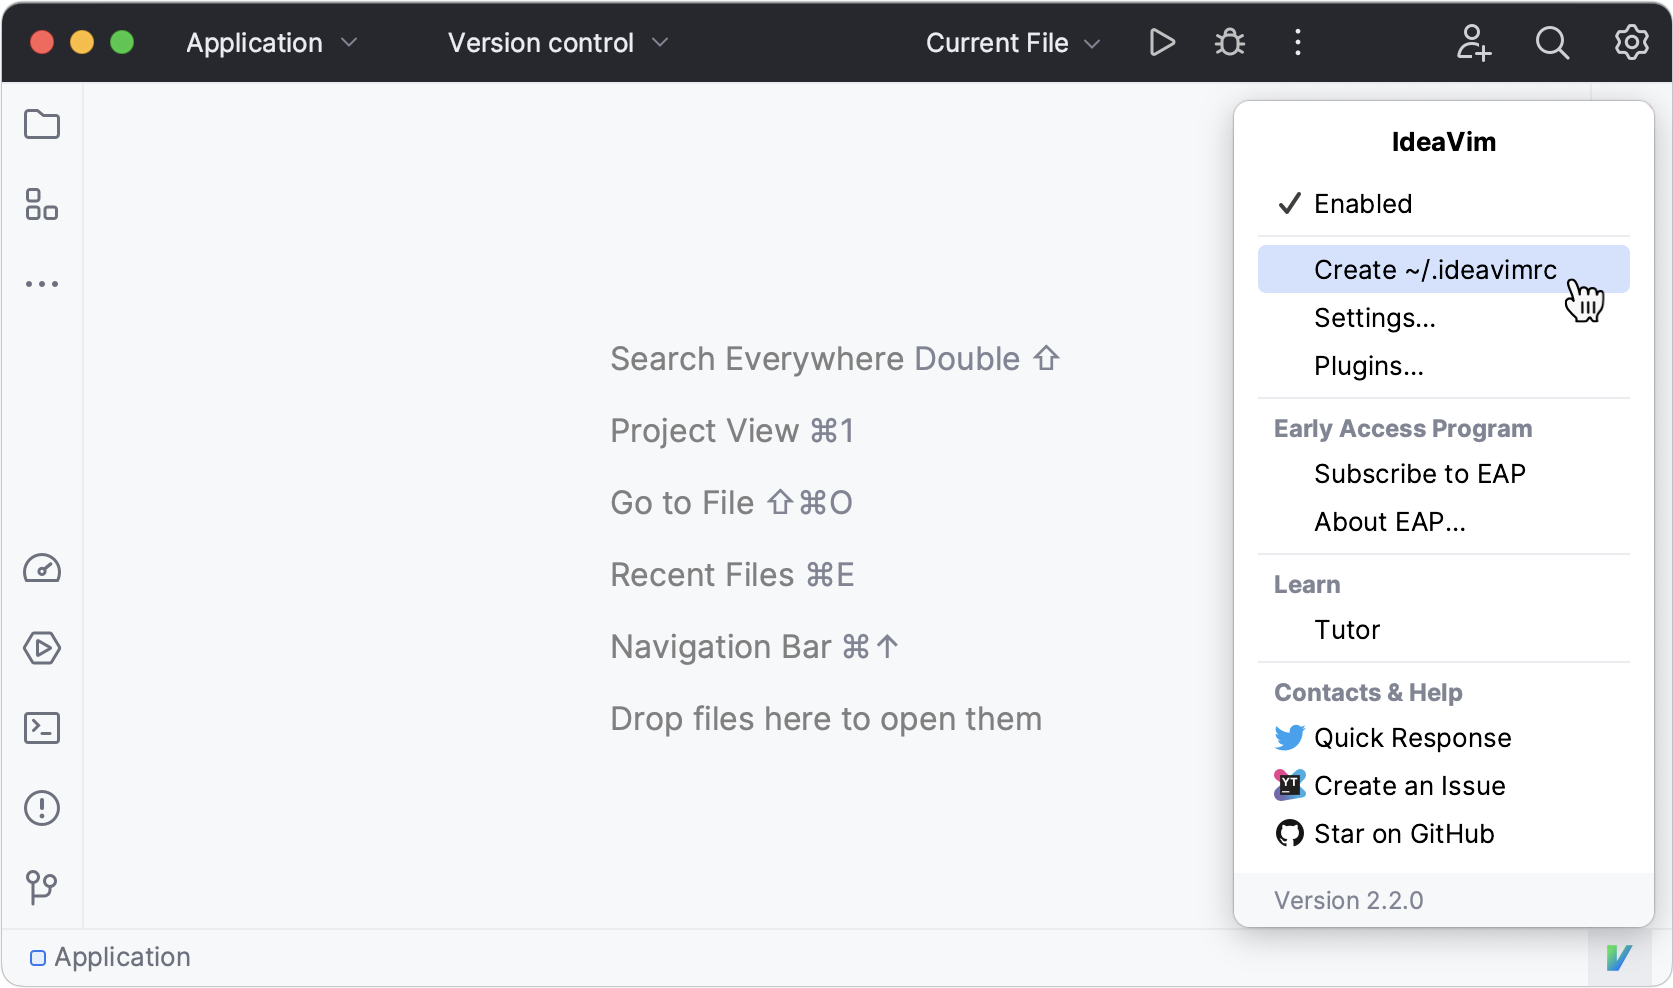Open Plugins... menu item
1673x988 pixels.
click(x=1444, y=366)
